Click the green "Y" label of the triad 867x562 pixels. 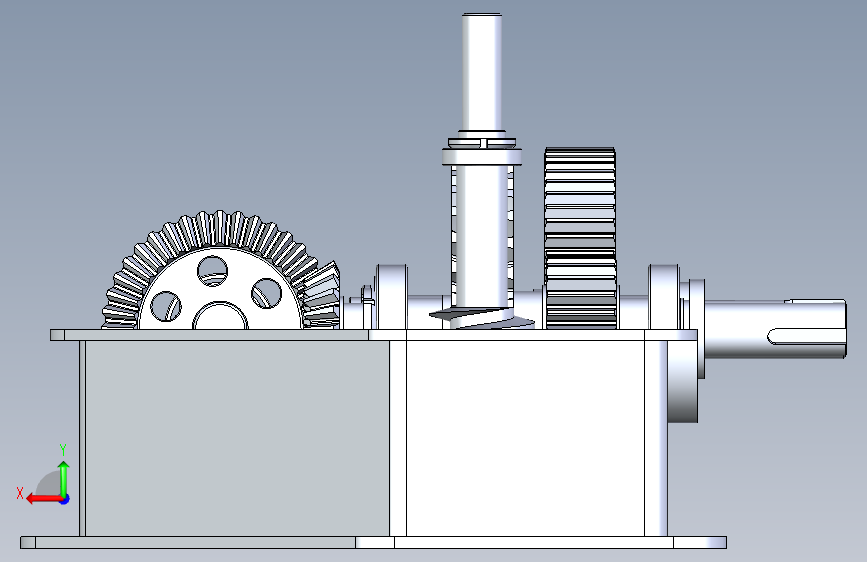pyautogui.click(x=63, y=450)
